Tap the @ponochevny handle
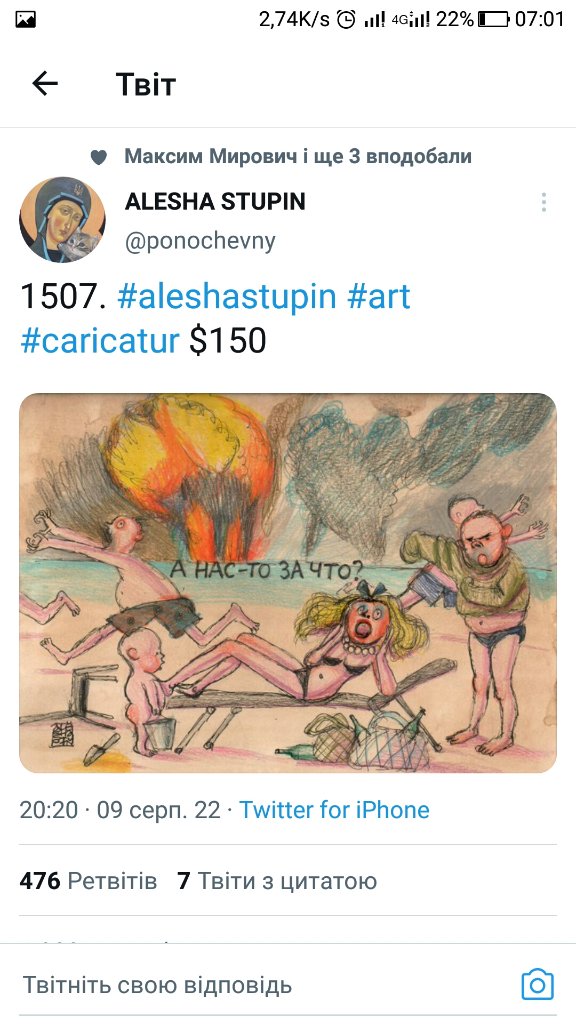 coord(200,241)
